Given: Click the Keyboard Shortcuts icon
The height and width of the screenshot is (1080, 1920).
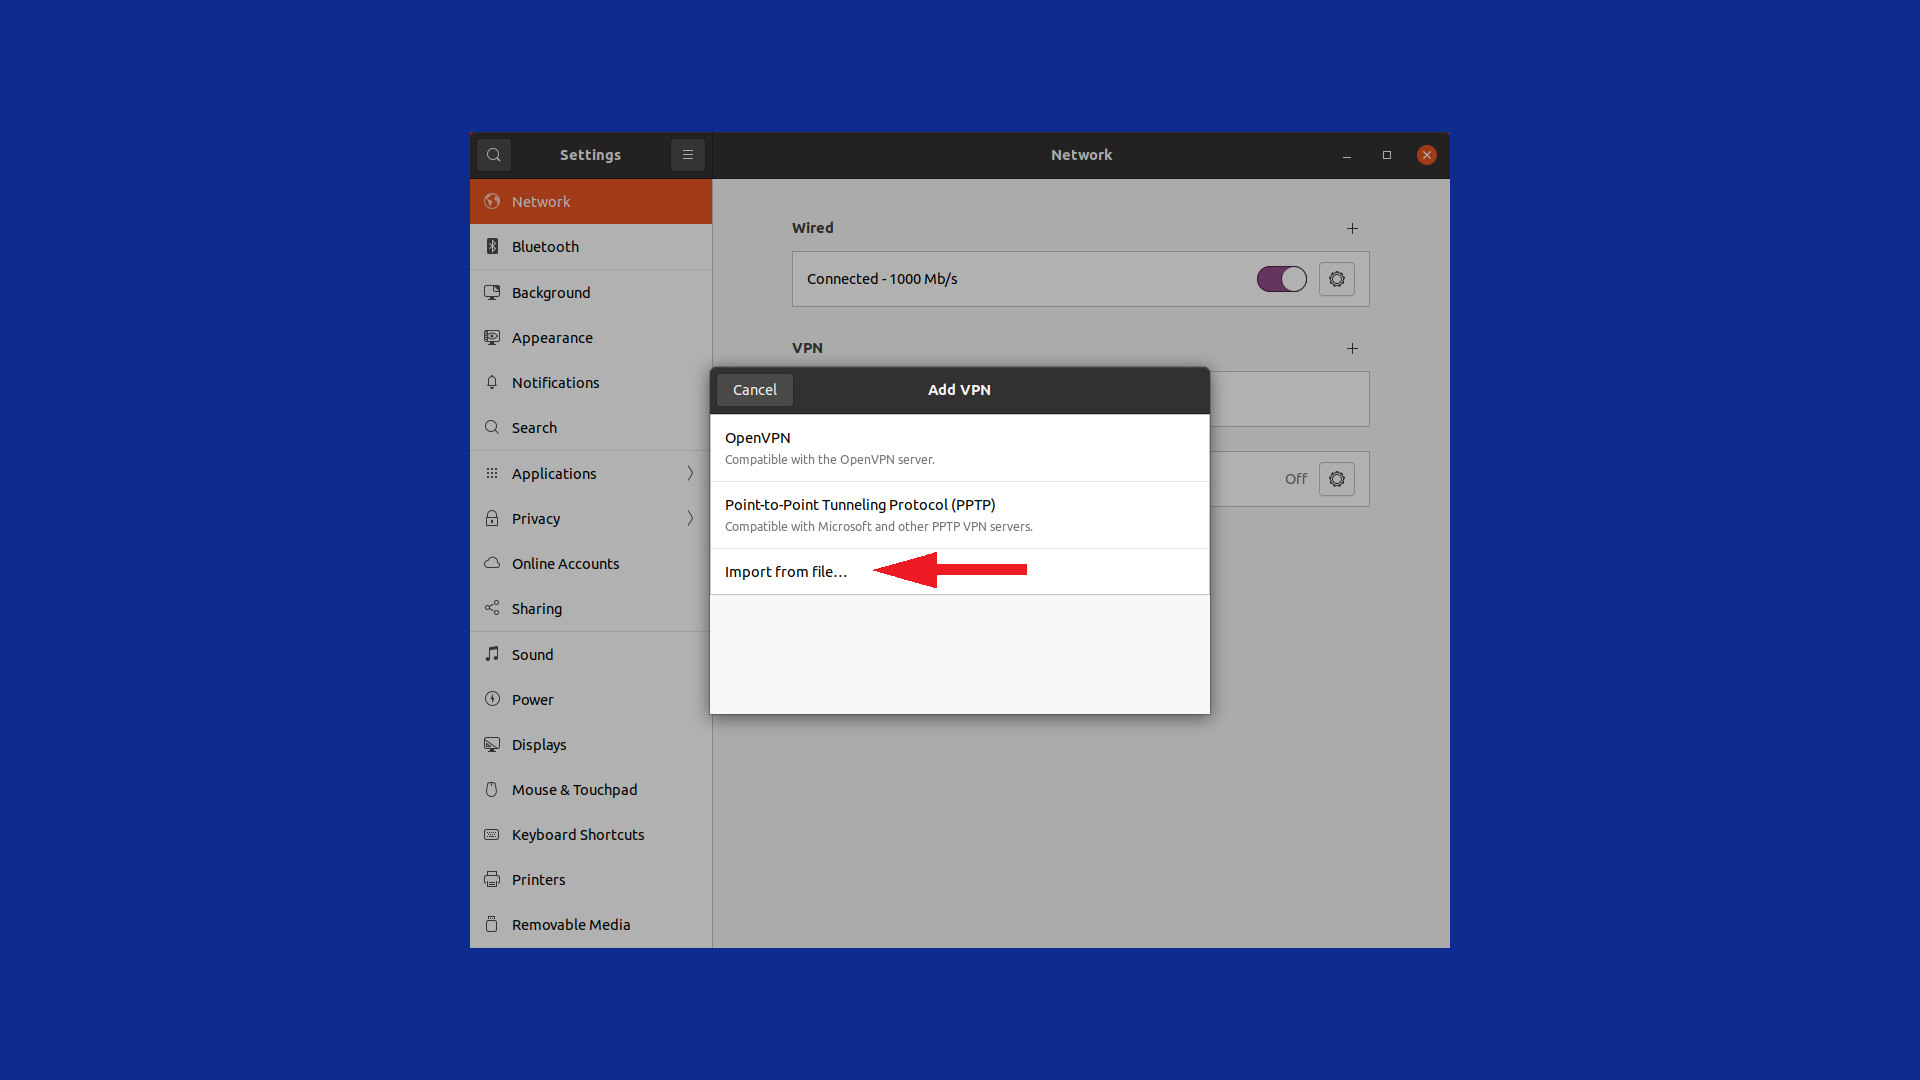Looking at the screenshot, I should pyautogui.click(x=492, y=834).
